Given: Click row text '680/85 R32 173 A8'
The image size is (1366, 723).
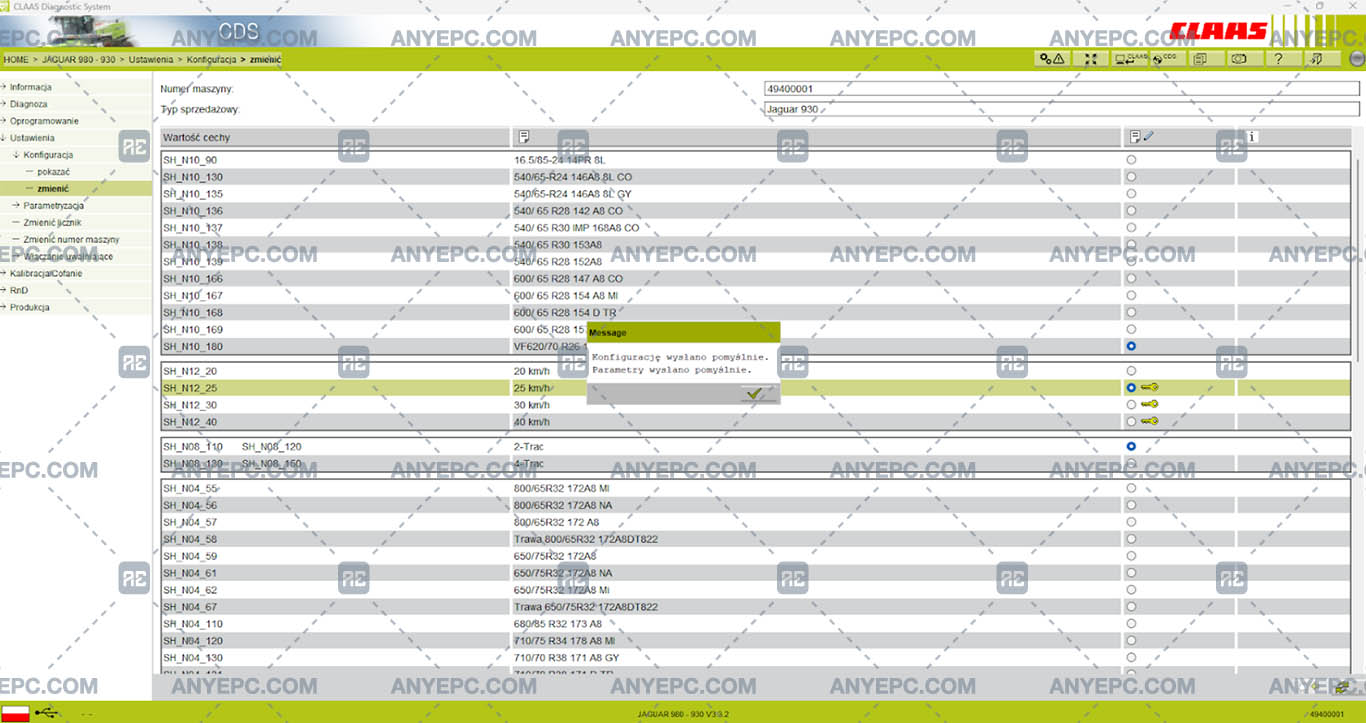Looking at the screenshot, I should point(558,624).
